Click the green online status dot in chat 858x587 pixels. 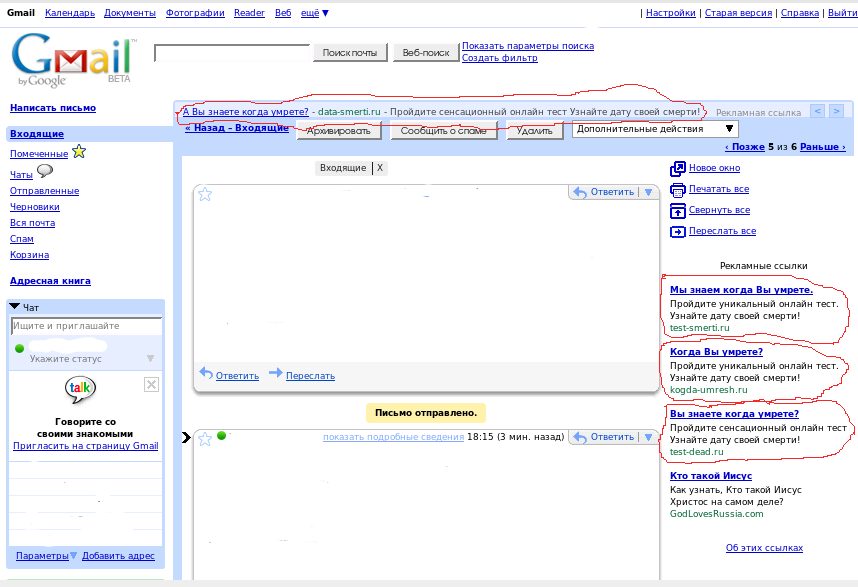point(20,348)
